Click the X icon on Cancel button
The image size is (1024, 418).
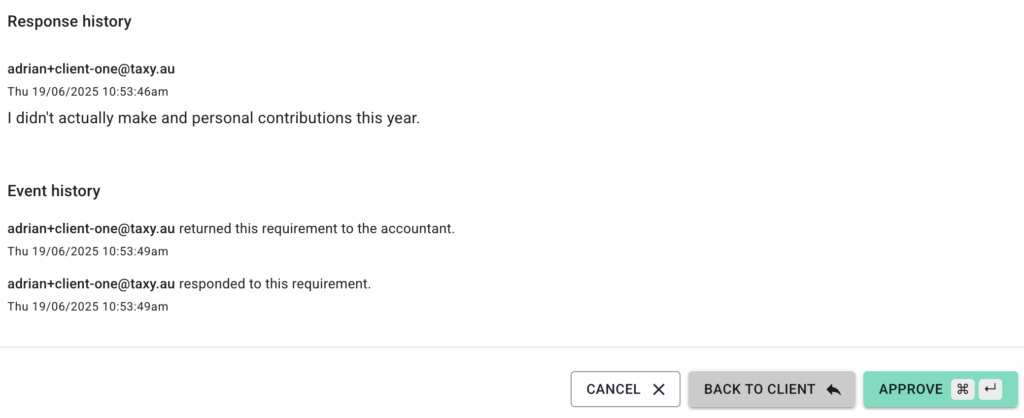tap(658, 389)
